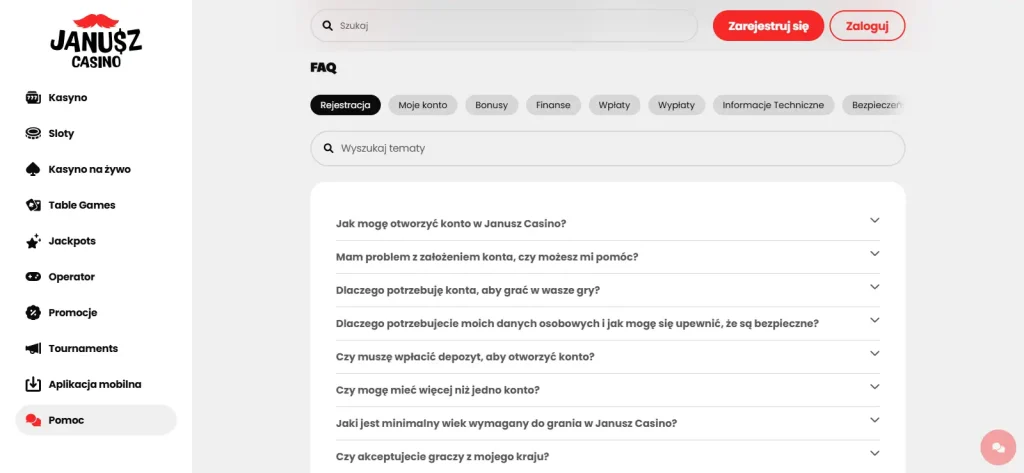
Task: Click the FAQ heading text
Action: (x=323, y=68)
